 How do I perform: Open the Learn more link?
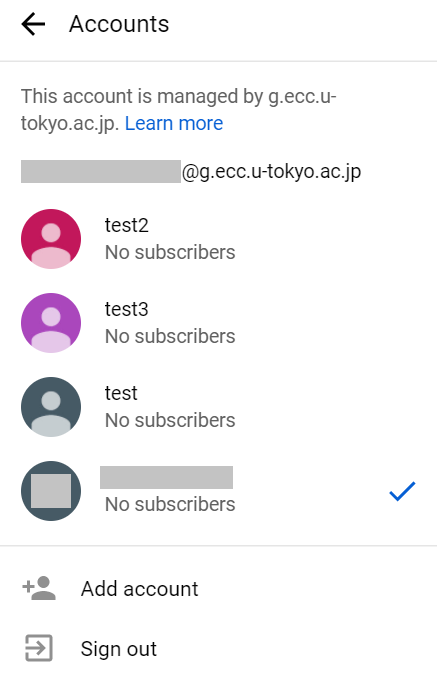174,123
